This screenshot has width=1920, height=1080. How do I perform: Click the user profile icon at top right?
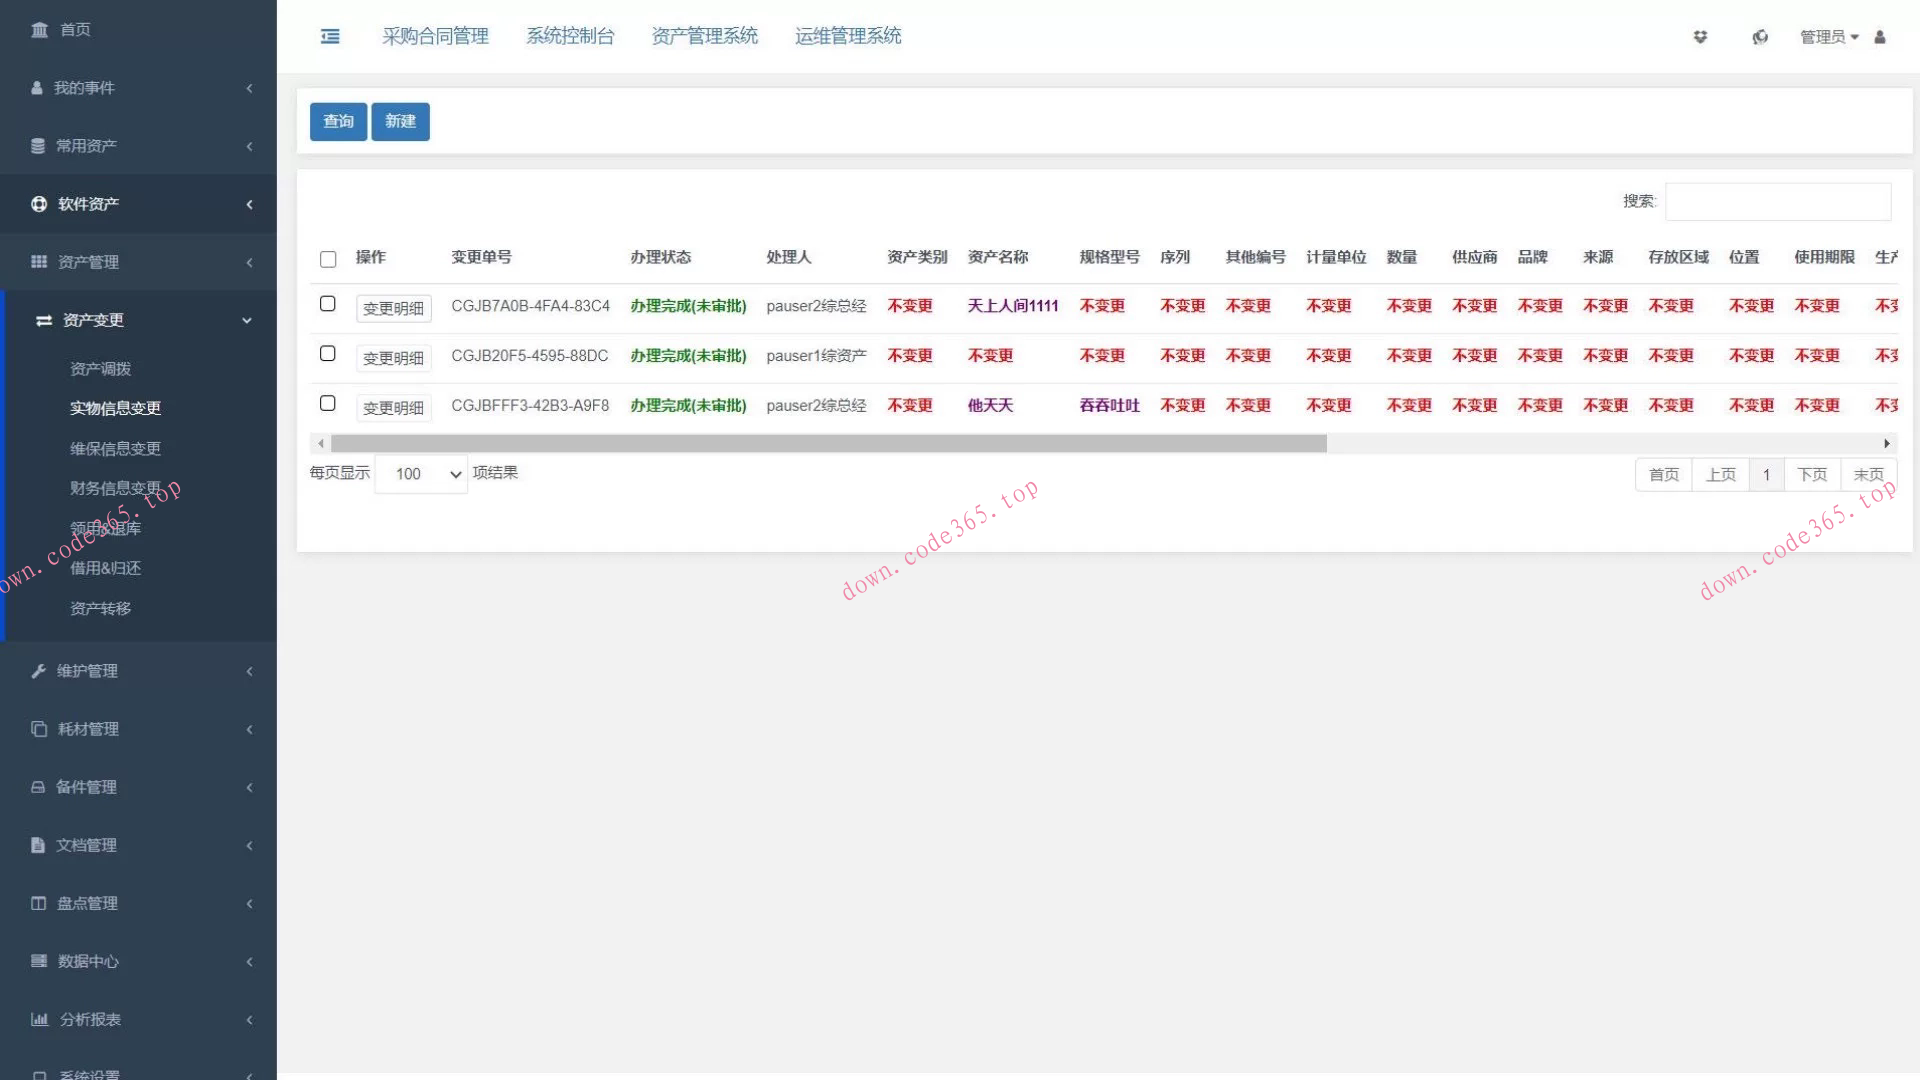point(1880,37)
